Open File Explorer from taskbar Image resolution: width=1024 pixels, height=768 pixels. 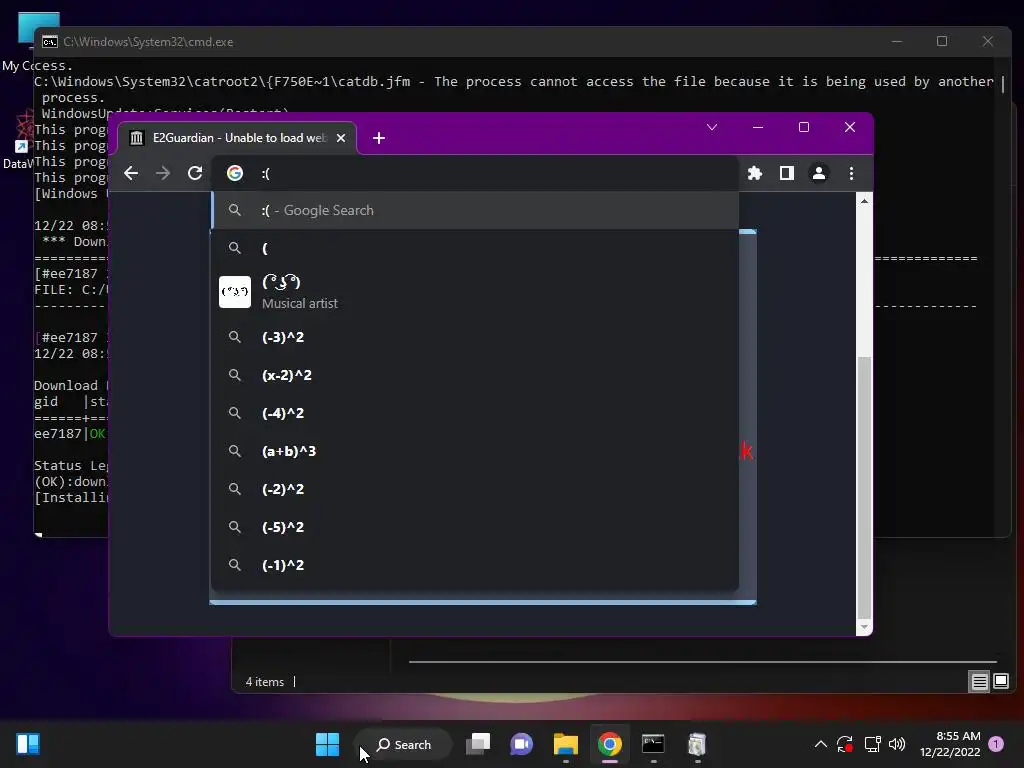[x=566, y=744]
